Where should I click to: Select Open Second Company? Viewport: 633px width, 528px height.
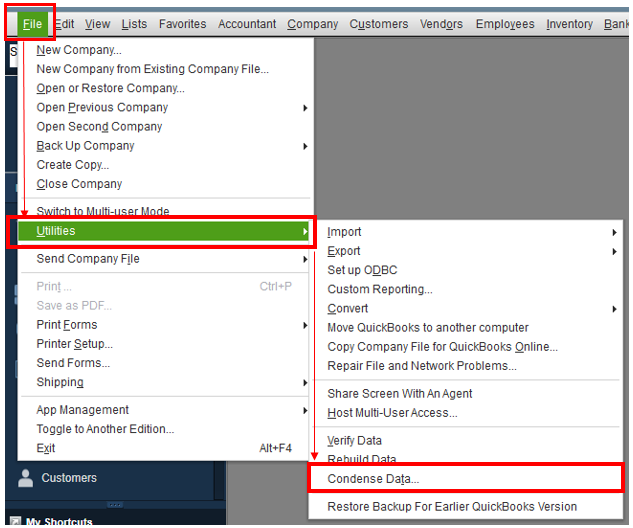pos(166,126)
